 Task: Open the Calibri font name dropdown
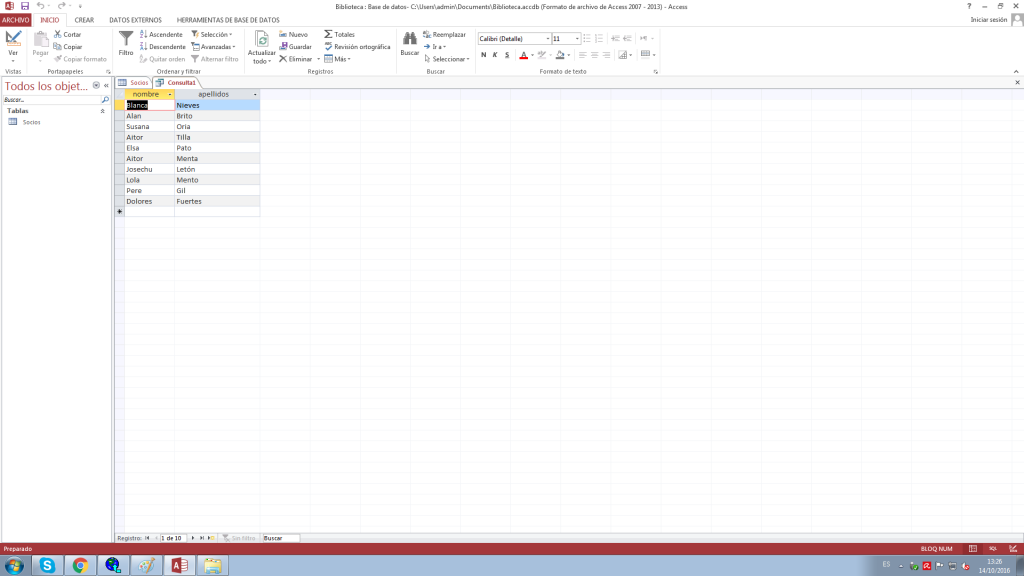pos(547,39)
